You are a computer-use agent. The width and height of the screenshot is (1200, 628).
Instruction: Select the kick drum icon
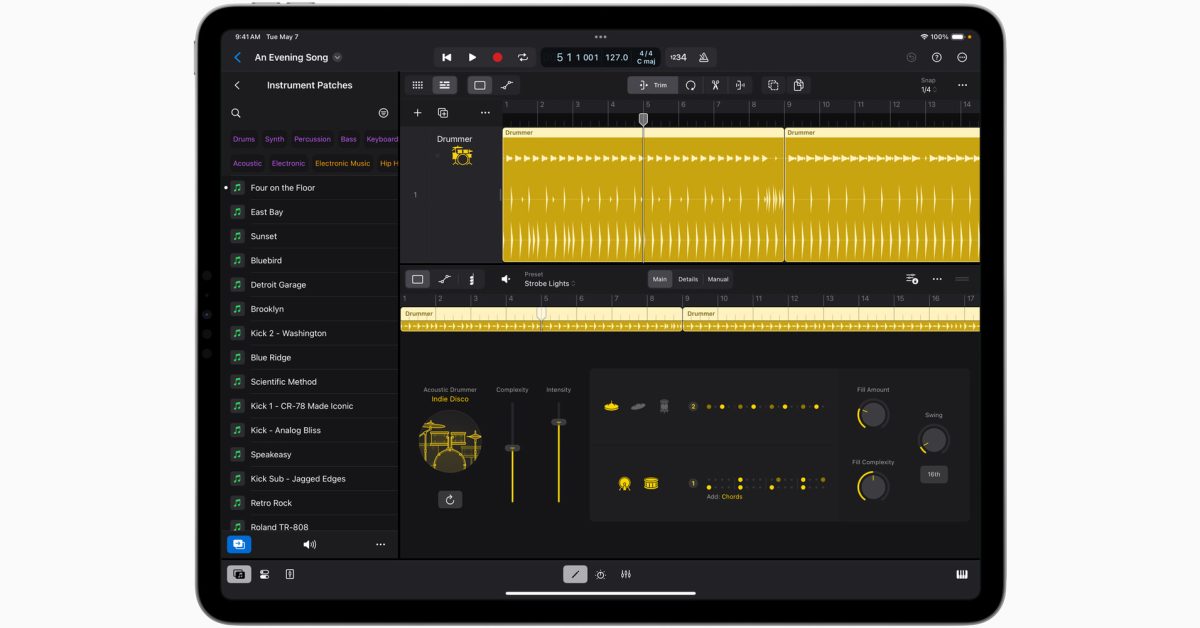(624, 484)
